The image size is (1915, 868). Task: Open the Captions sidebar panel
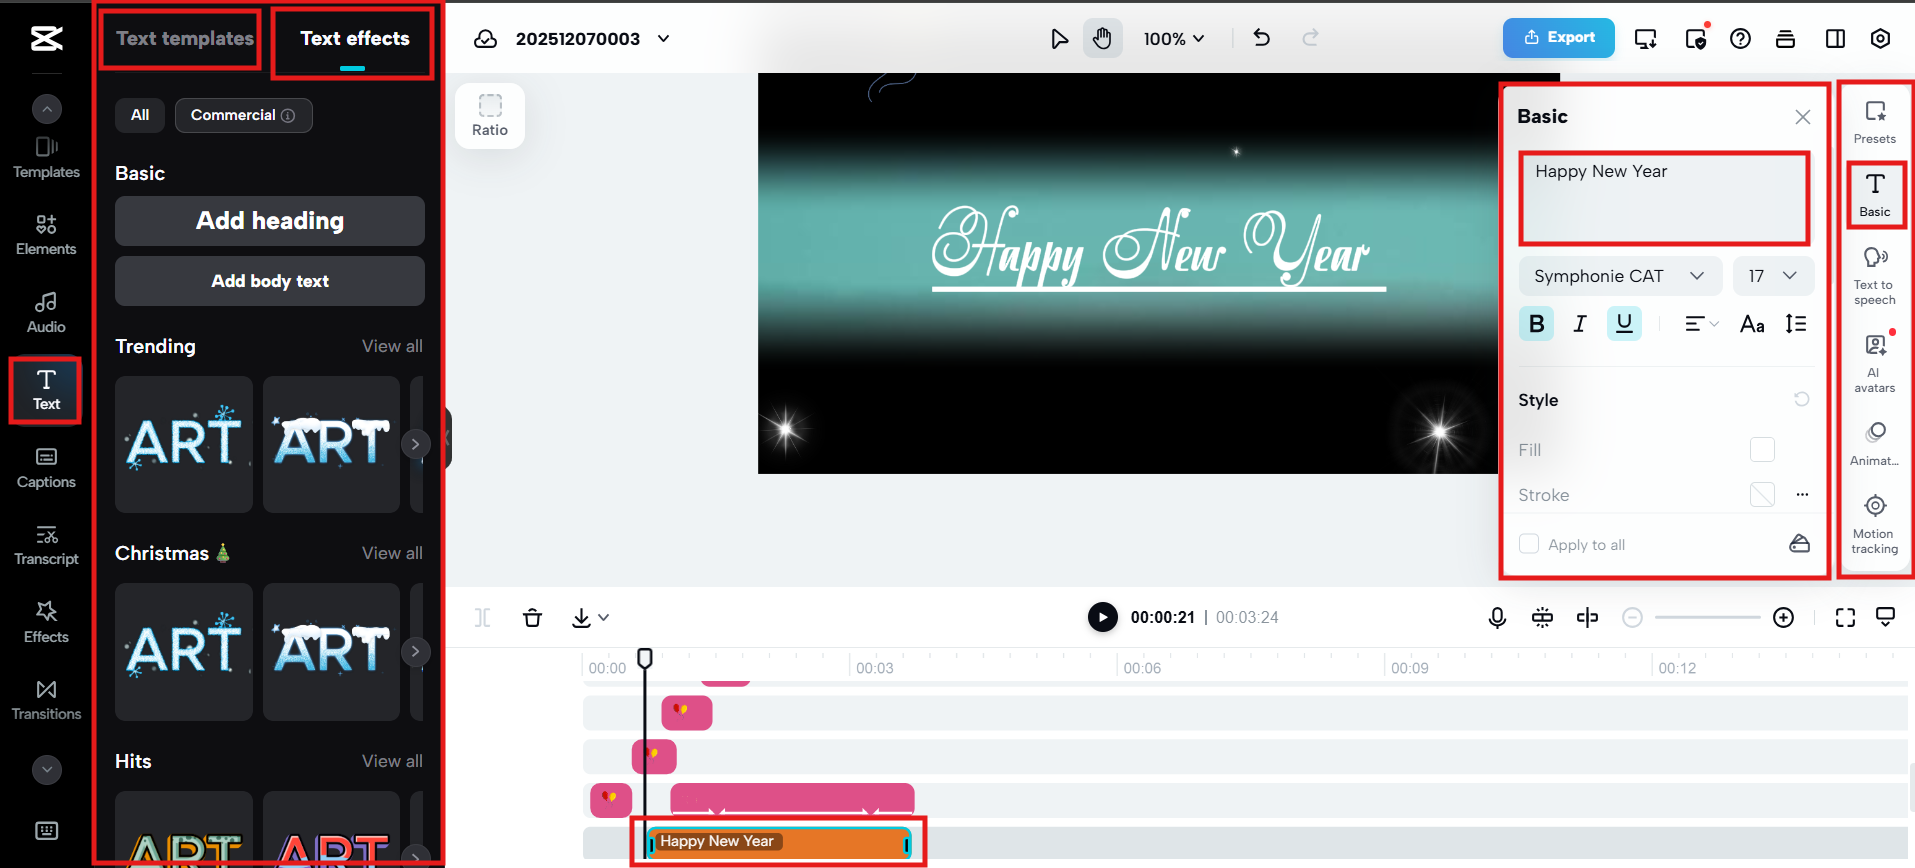(46, 468)
